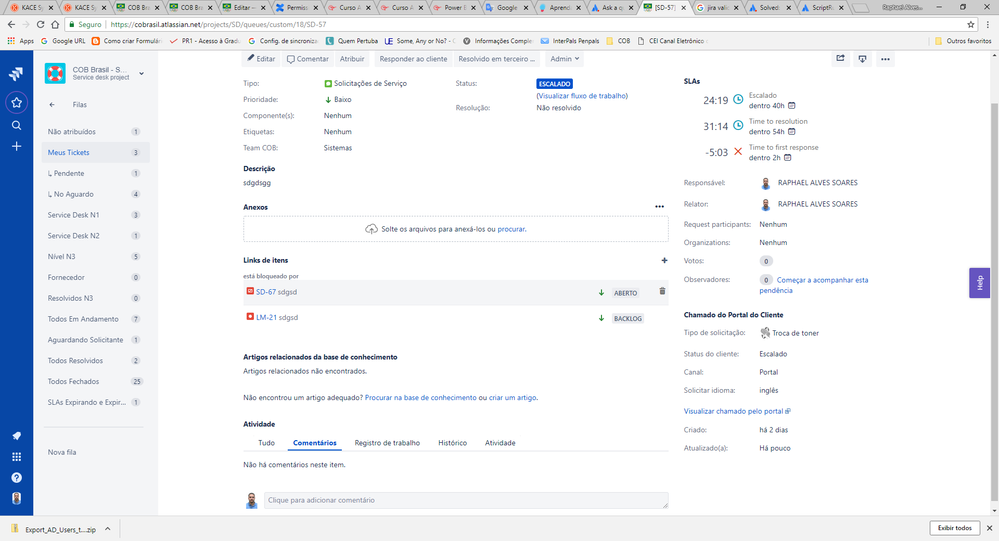999x541 pixels.
Task: Open Todos Em Andamento queue
Action: (x=94, y=319)
